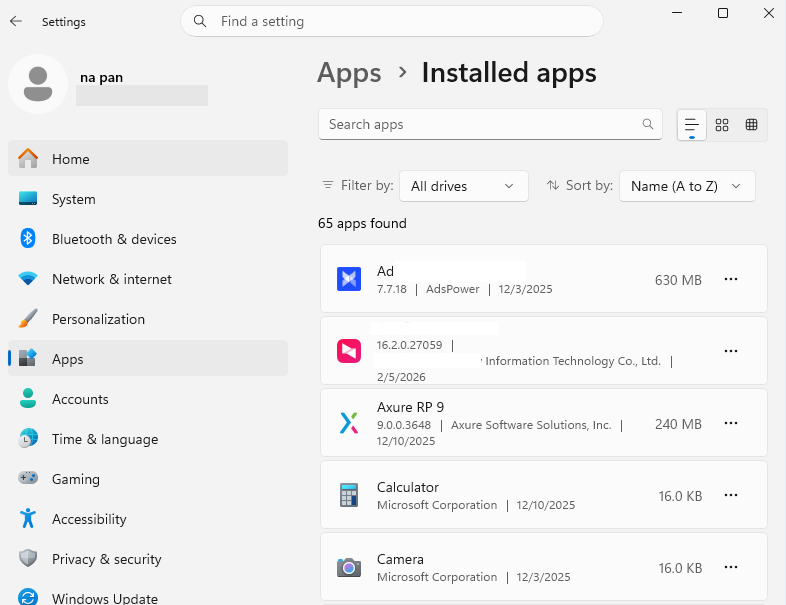This screenshot has width=786, height=605.
Task: Maximize the Settings window
Action: [723, 13]
